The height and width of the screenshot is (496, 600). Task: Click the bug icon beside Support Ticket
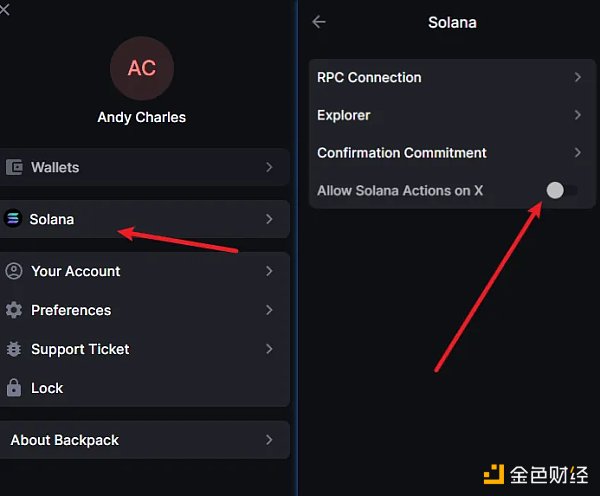[x=14, y=349]
